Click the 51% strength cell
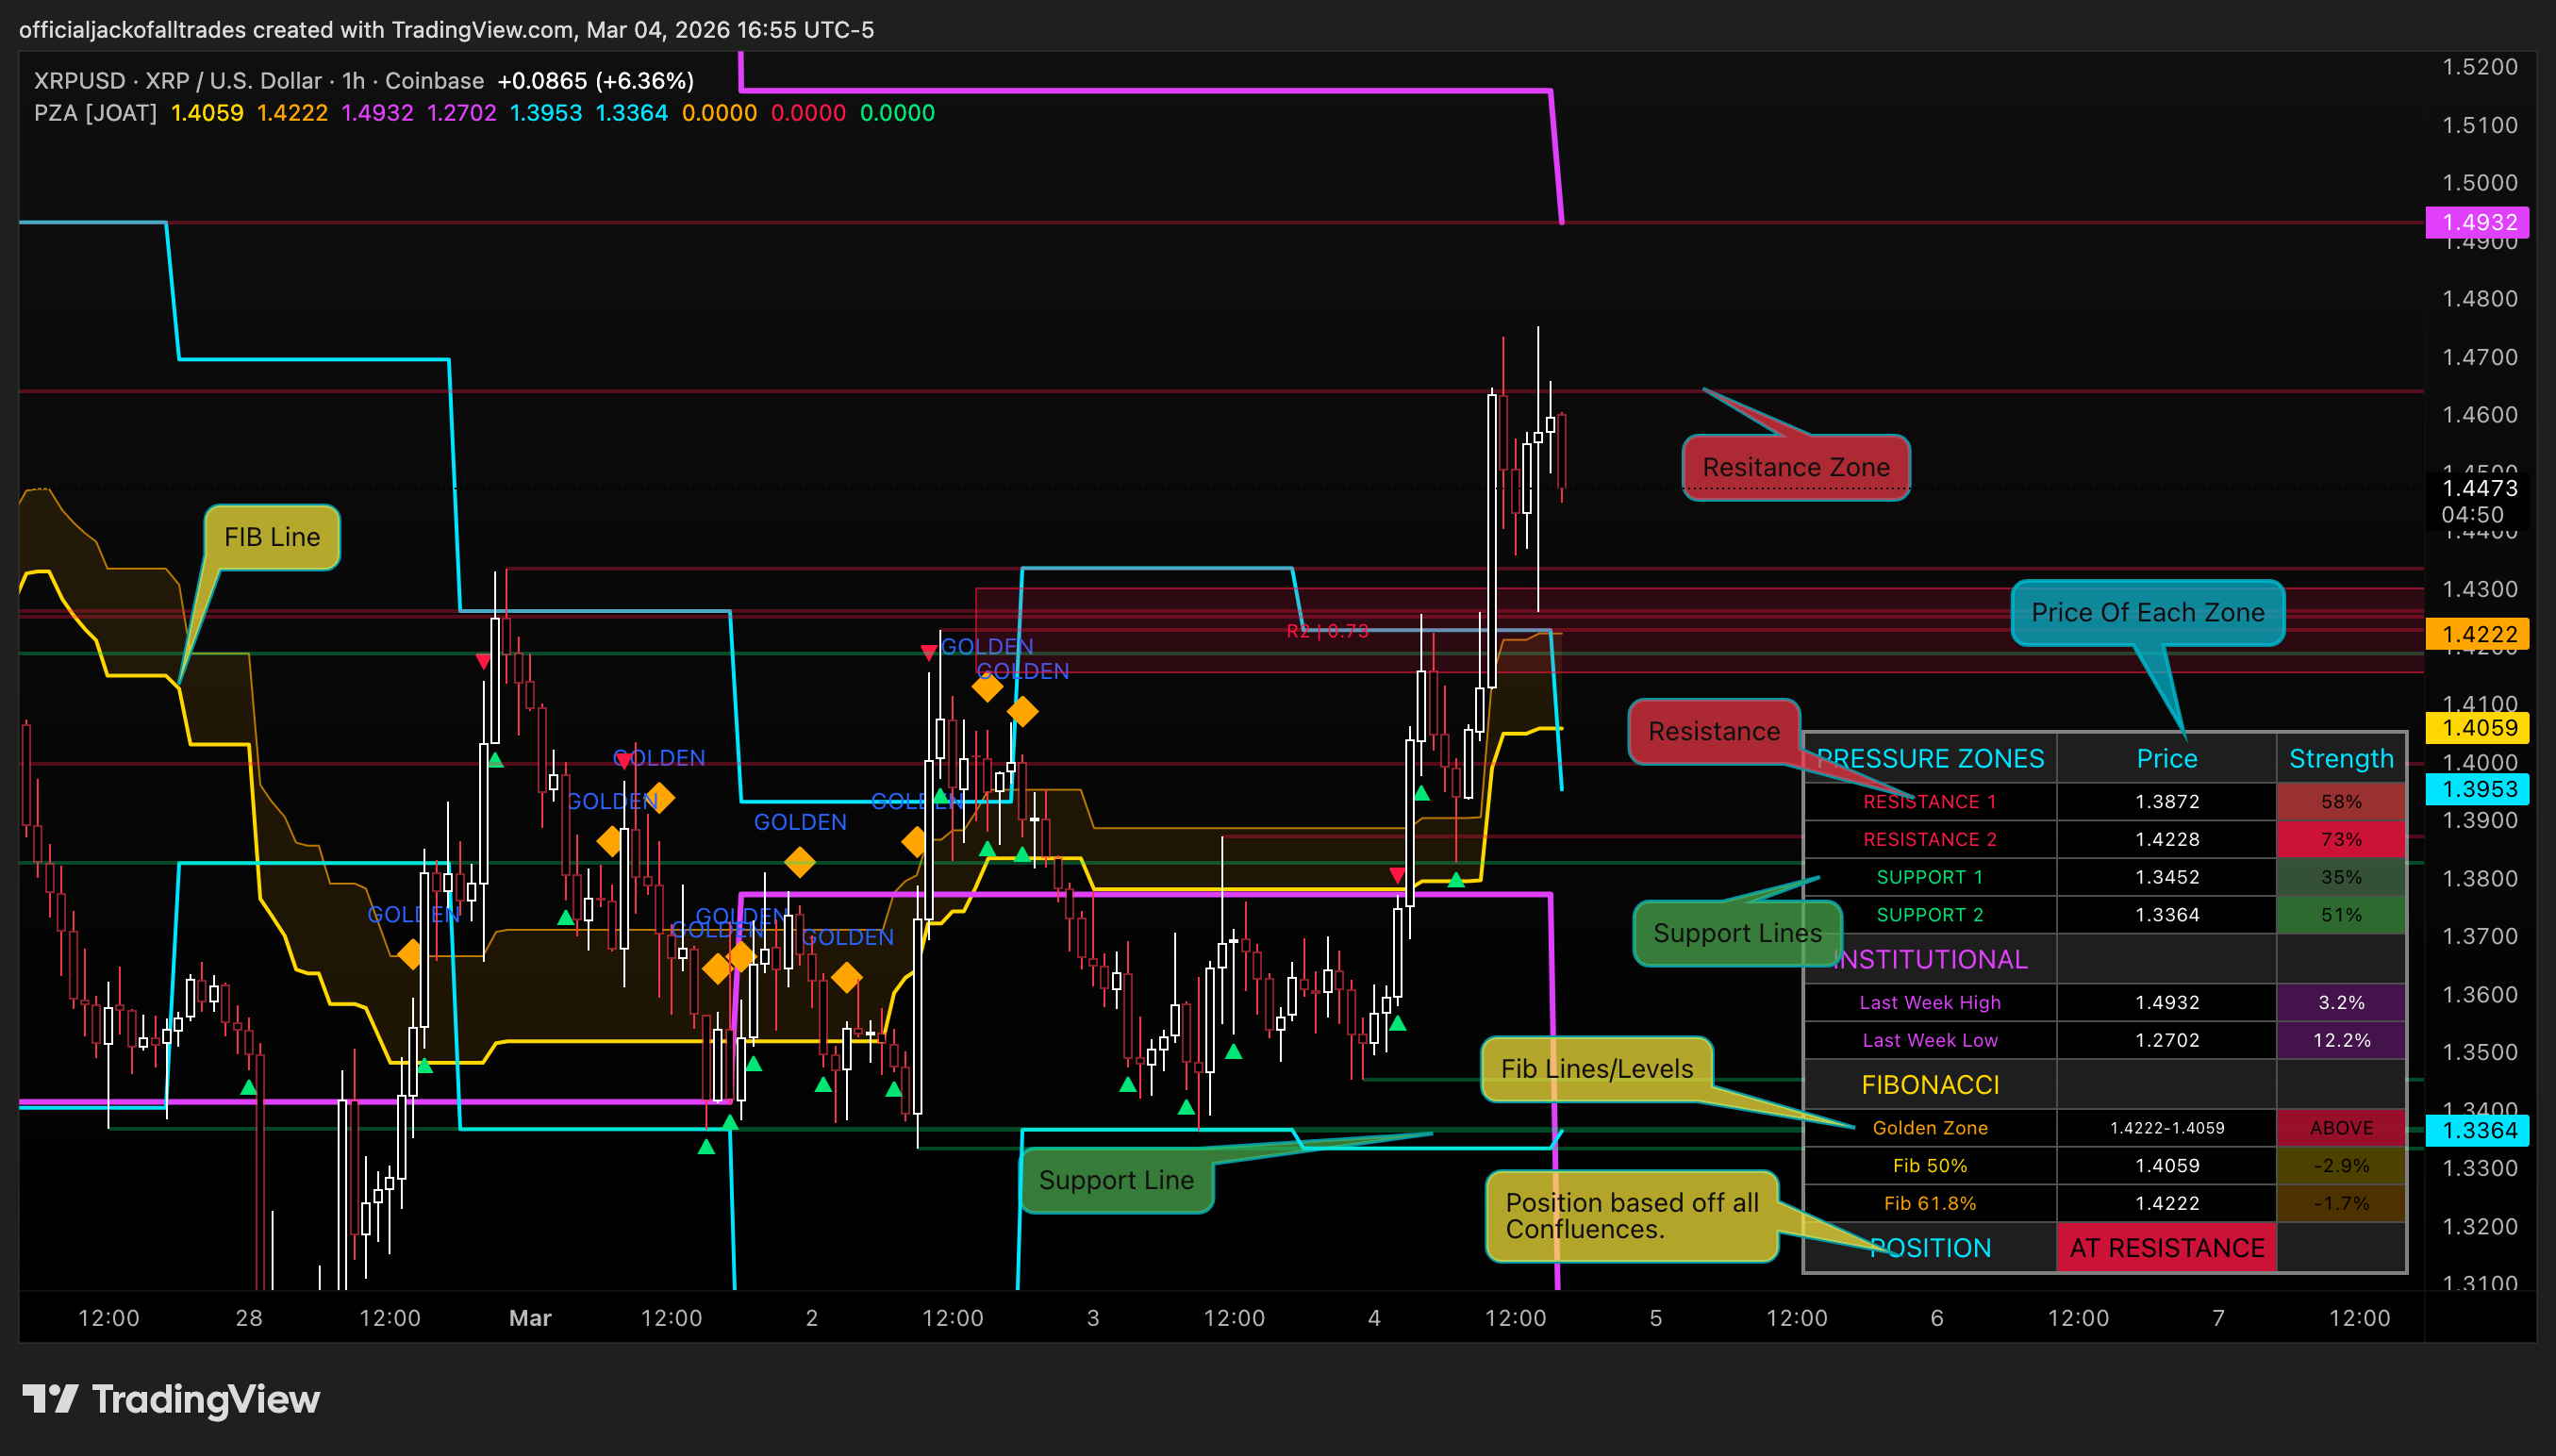The image size is (2556, 1456). pos(2341,915)
